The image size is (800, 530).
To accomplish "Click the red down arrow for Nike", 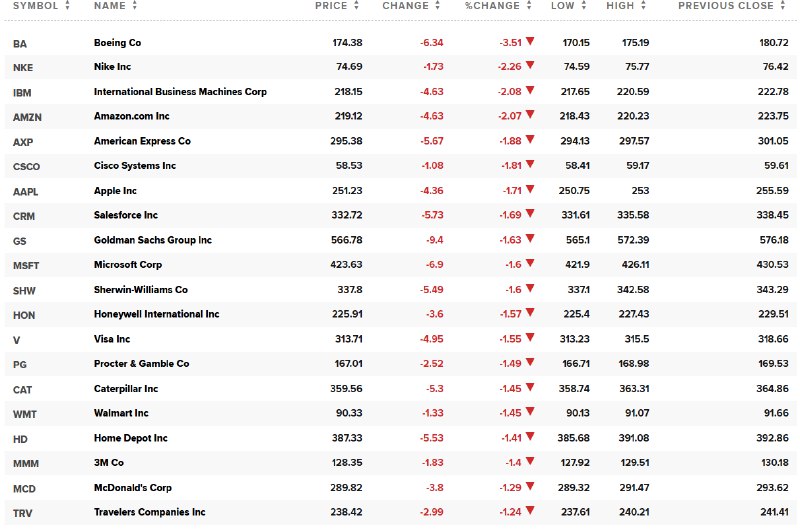I will pos(530,65).
